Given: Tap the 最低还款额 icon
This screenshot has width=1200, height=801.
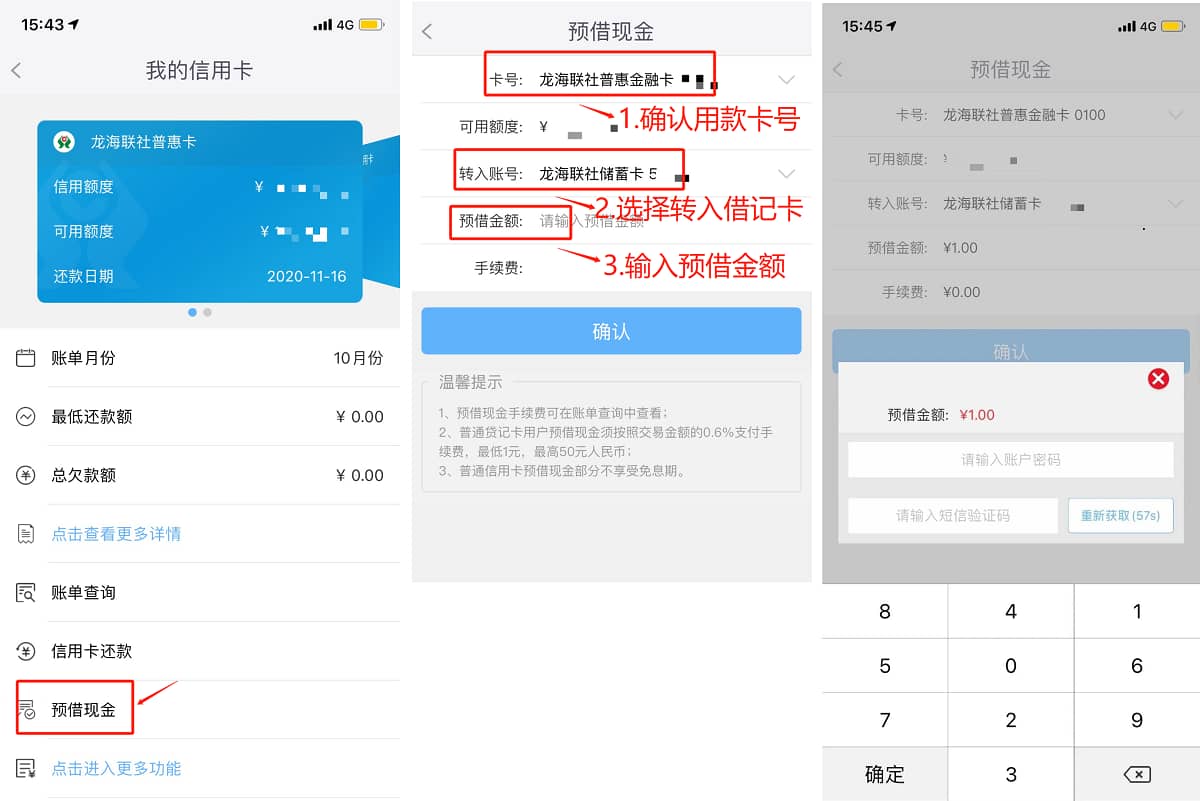Looking at the screenshot, I should click(x=26, y=417).
